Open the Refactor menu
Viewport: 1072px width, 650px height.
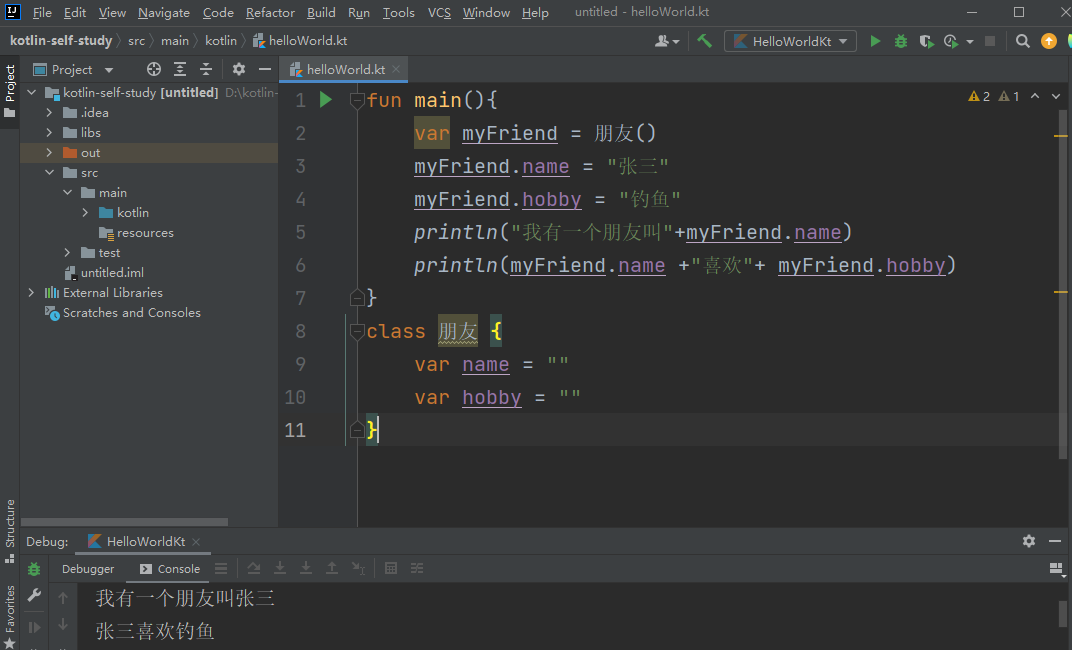click(x=270, y=13)
